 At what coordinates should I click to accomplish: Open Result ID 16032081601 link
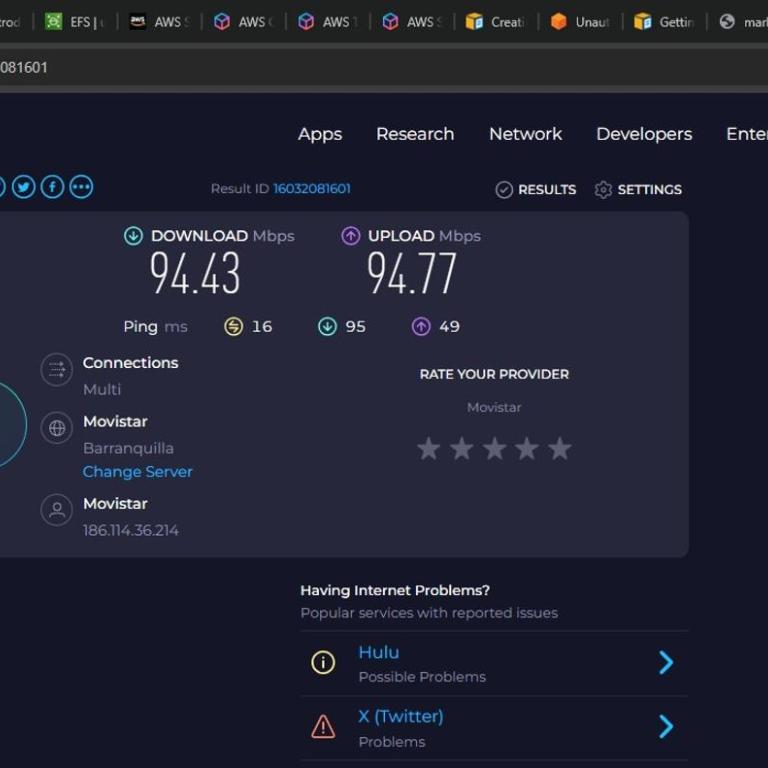tap(312, 189)
